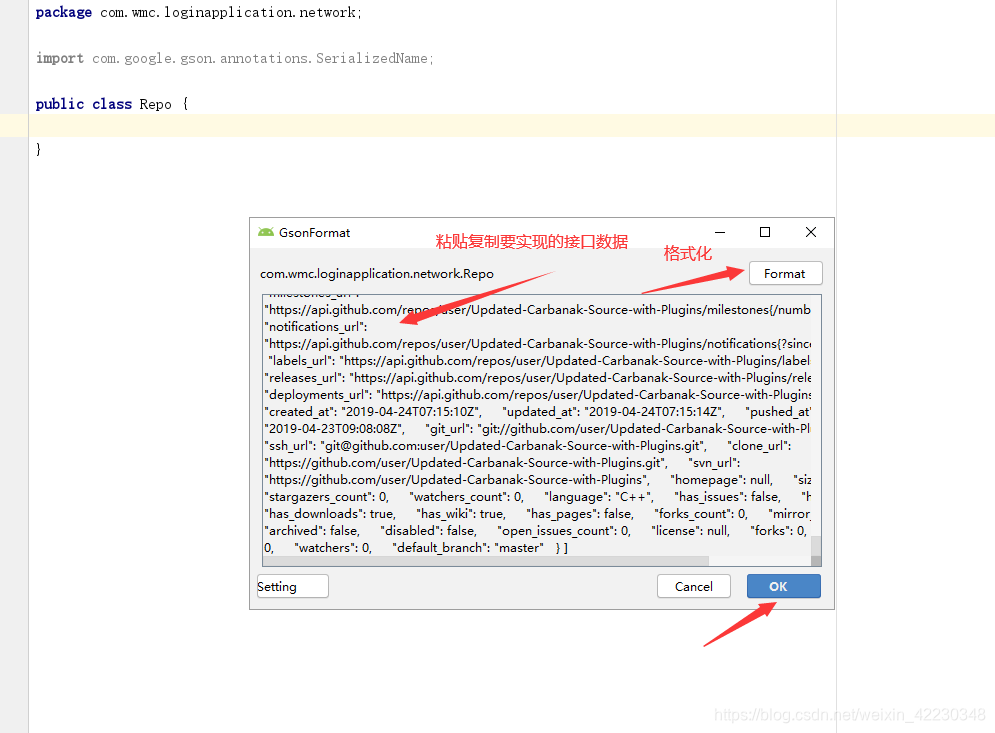Click the "labels_url" entry in JSON

click(x=539, y=360)
